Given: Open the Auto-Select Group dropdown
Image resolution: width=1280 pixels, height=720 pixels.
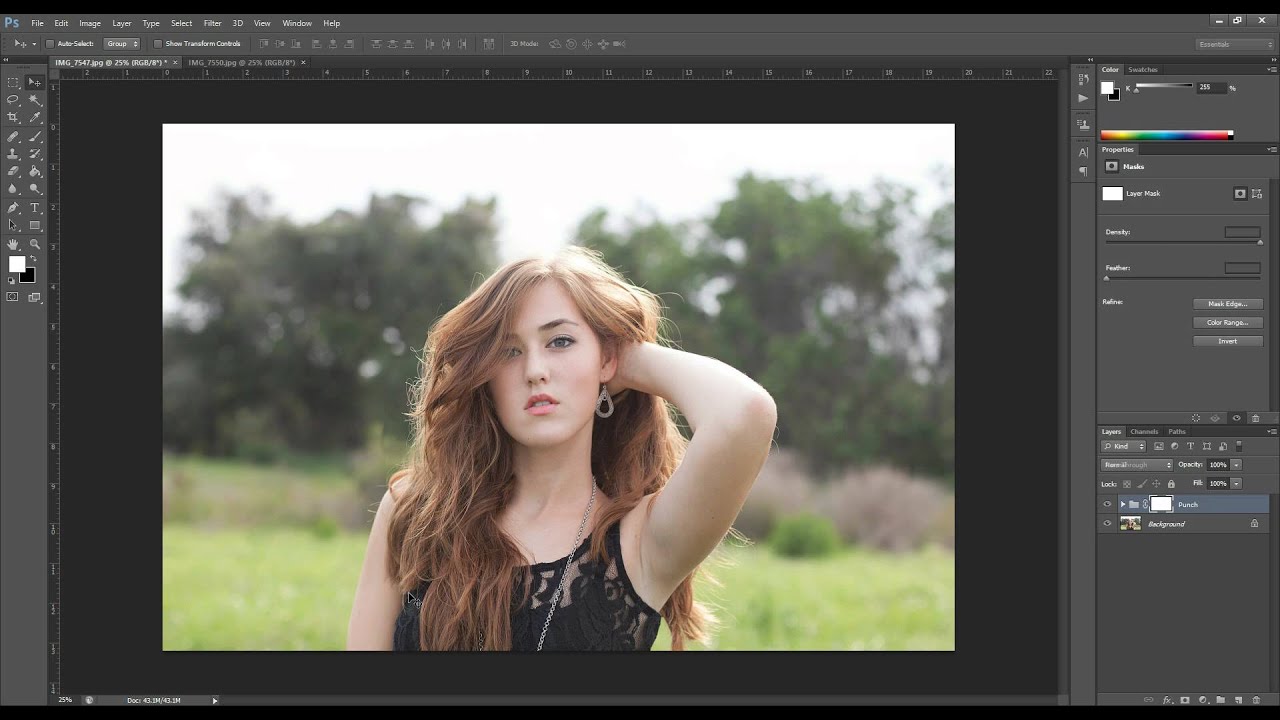Looking at the screenshot, I should tap(122, 44).
